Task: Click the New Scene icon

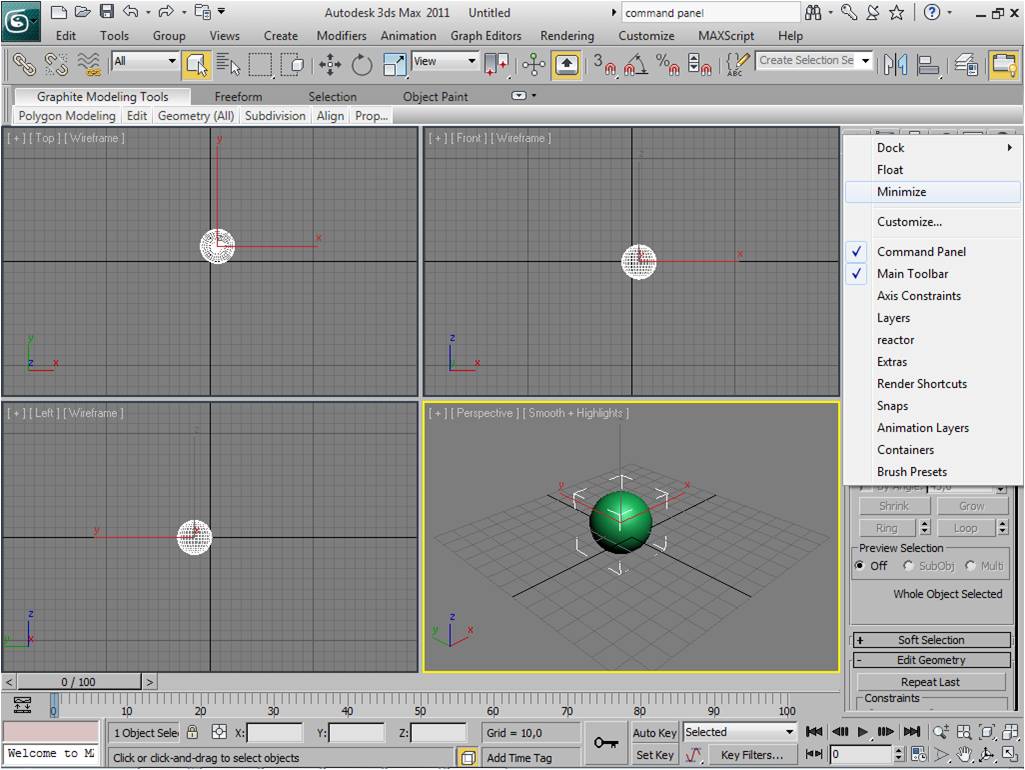Action: tap(59, 12)
